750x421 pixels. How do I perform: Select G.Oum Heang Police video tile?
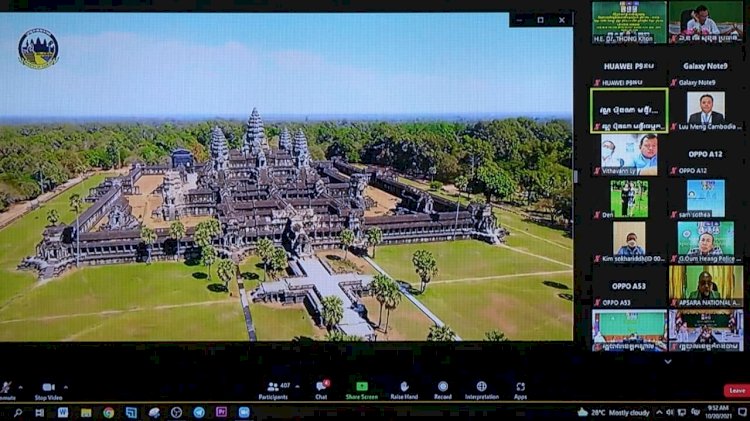(x=706, y=243)
